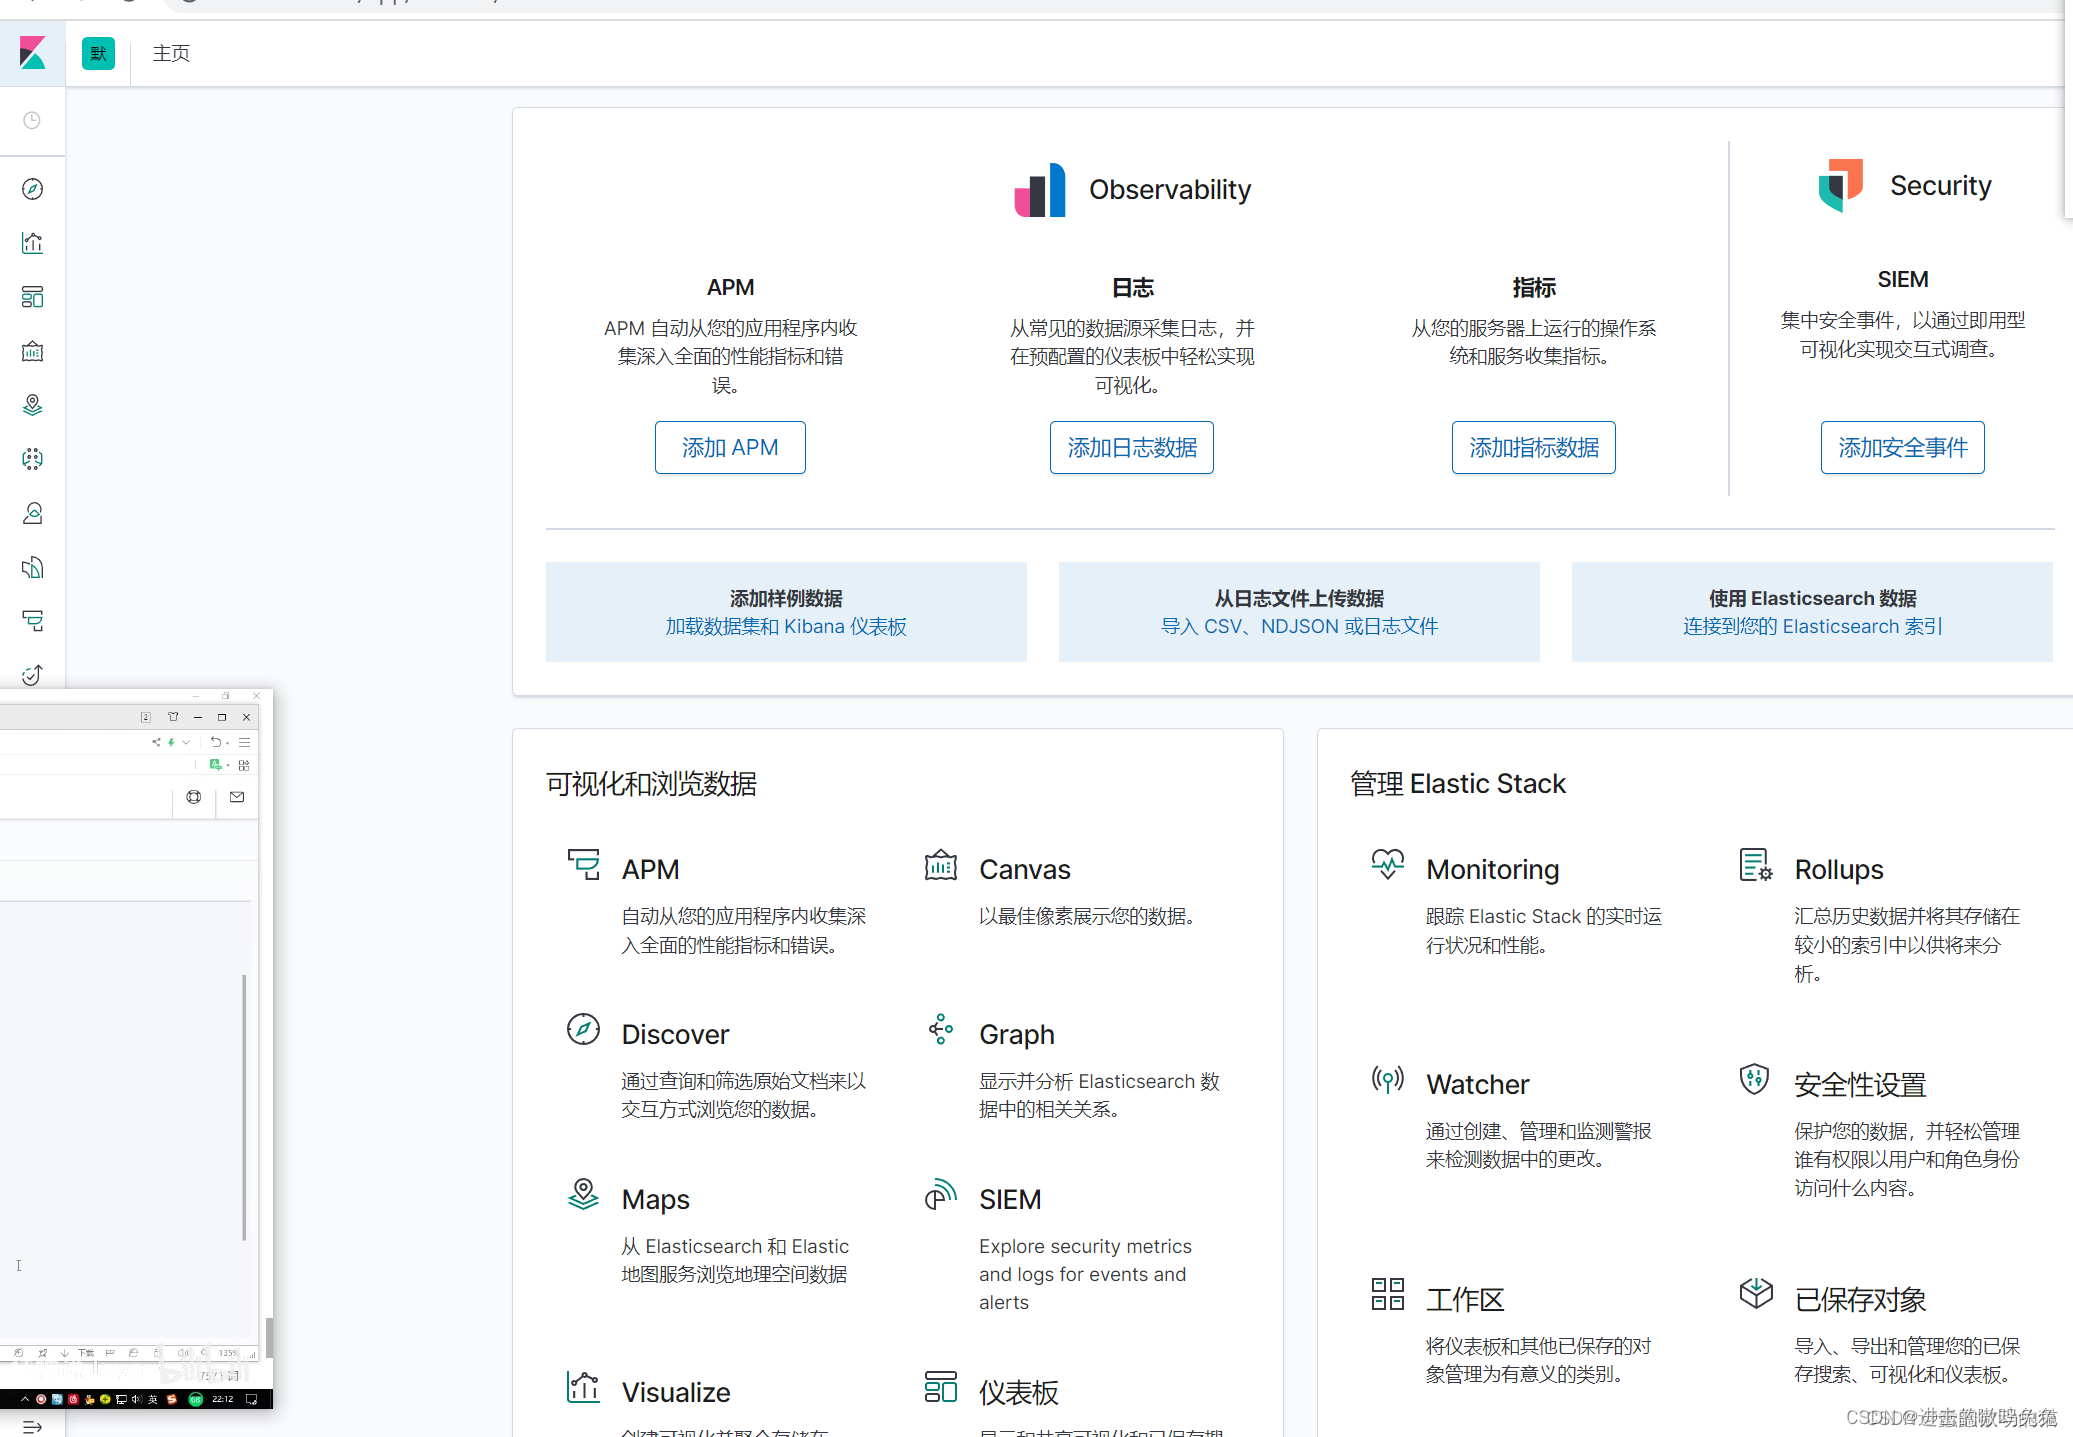Open the space selector avatar 默
This screenshot has width=2073, height=1437.
[98, 53]
